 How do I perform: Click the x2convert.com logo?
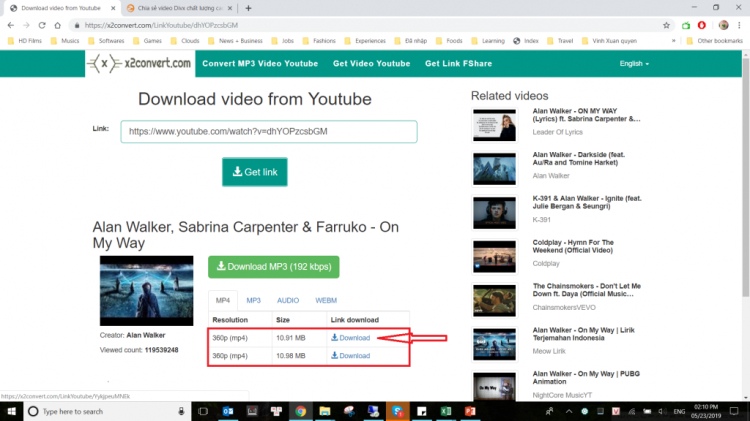tap(140, 64)
